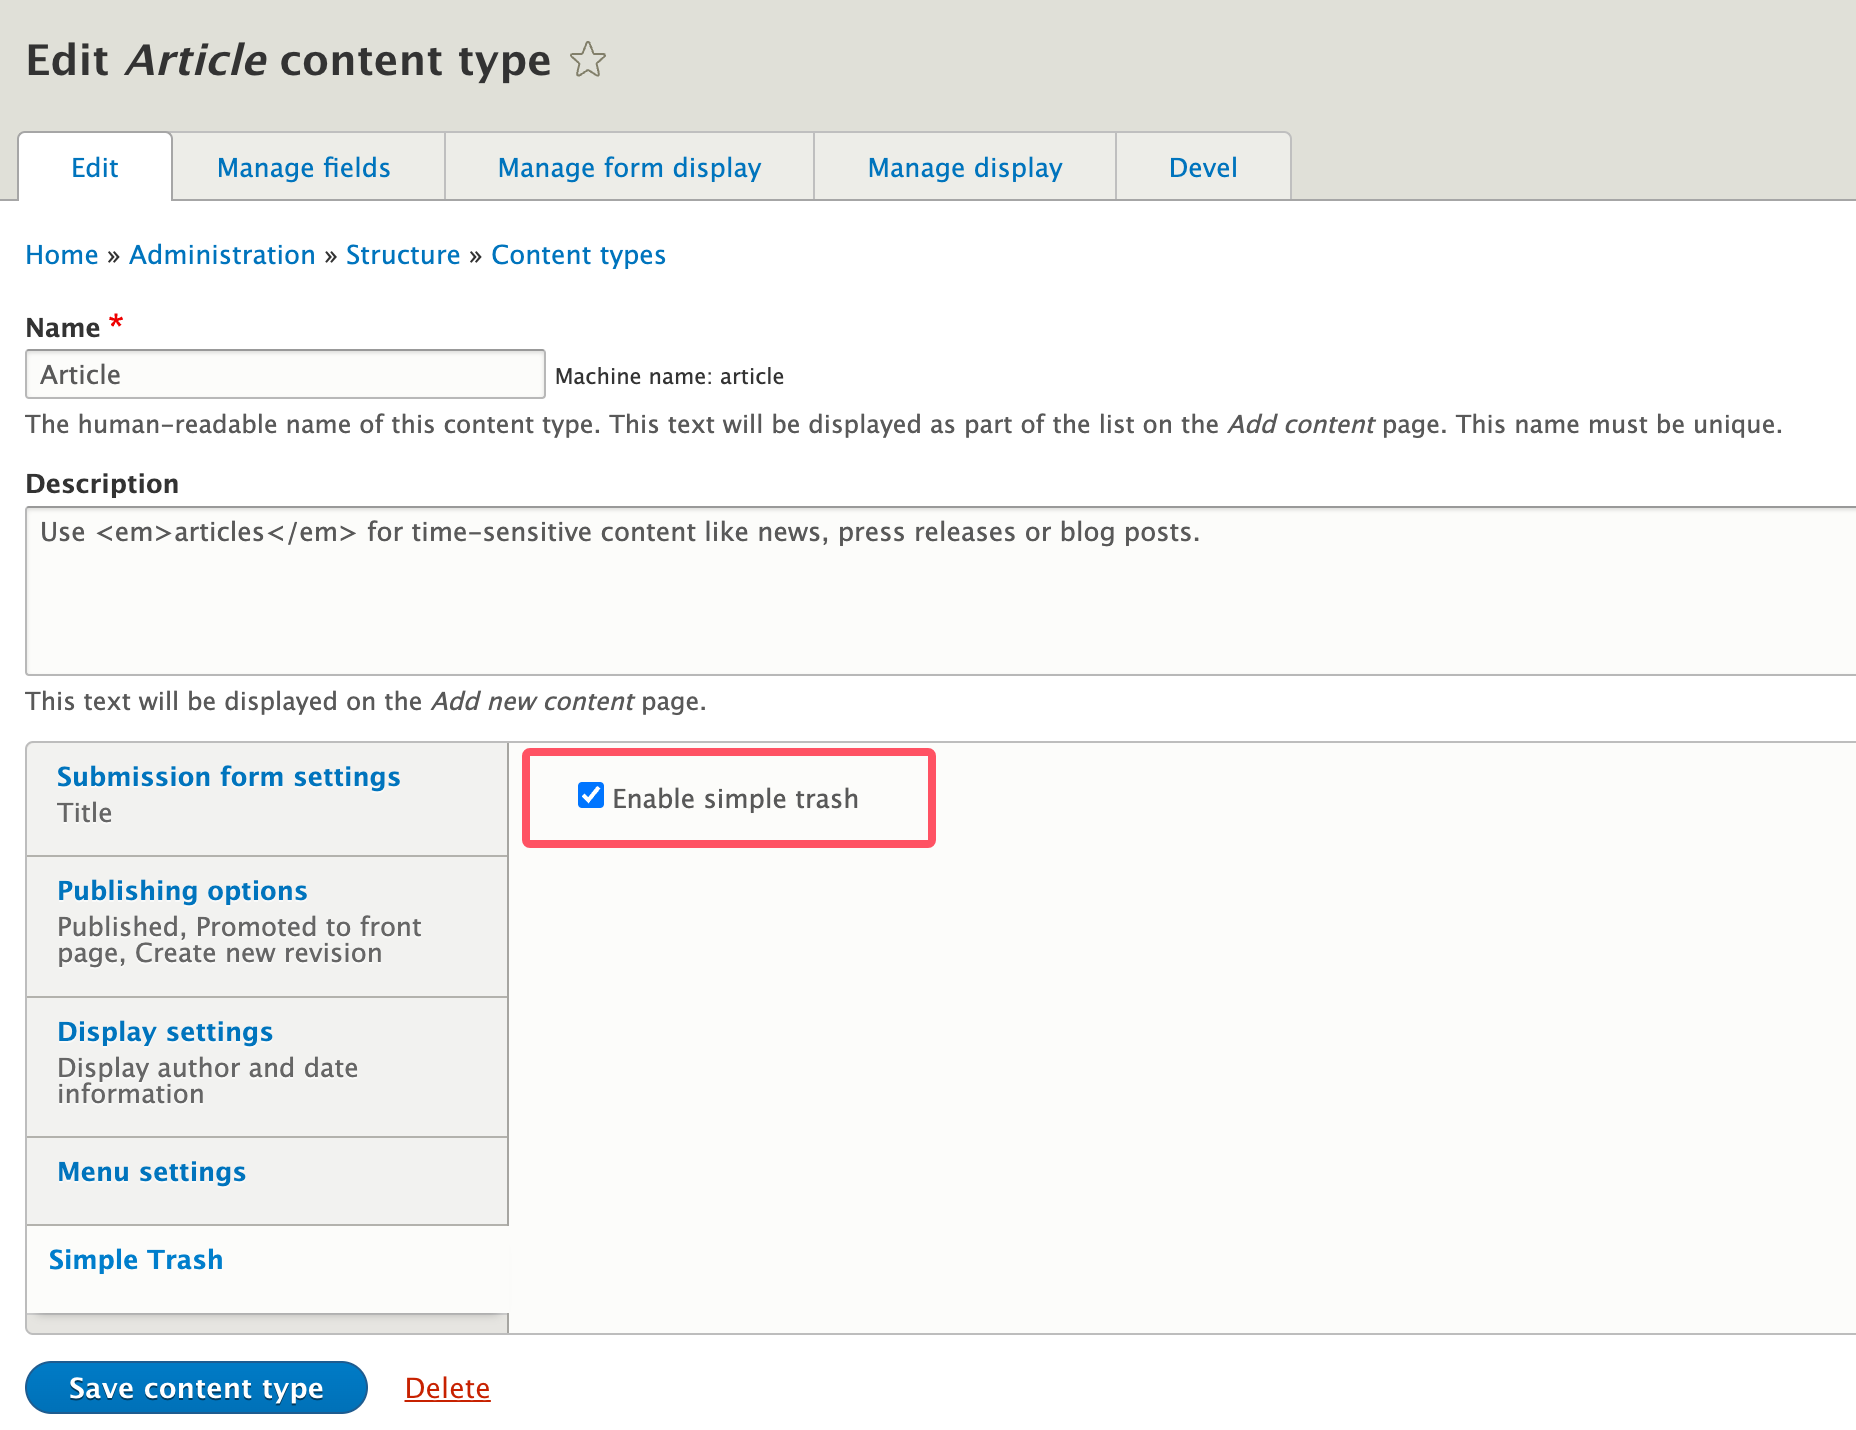Click the star icon to bookmark this page

[x=589, y=60]
